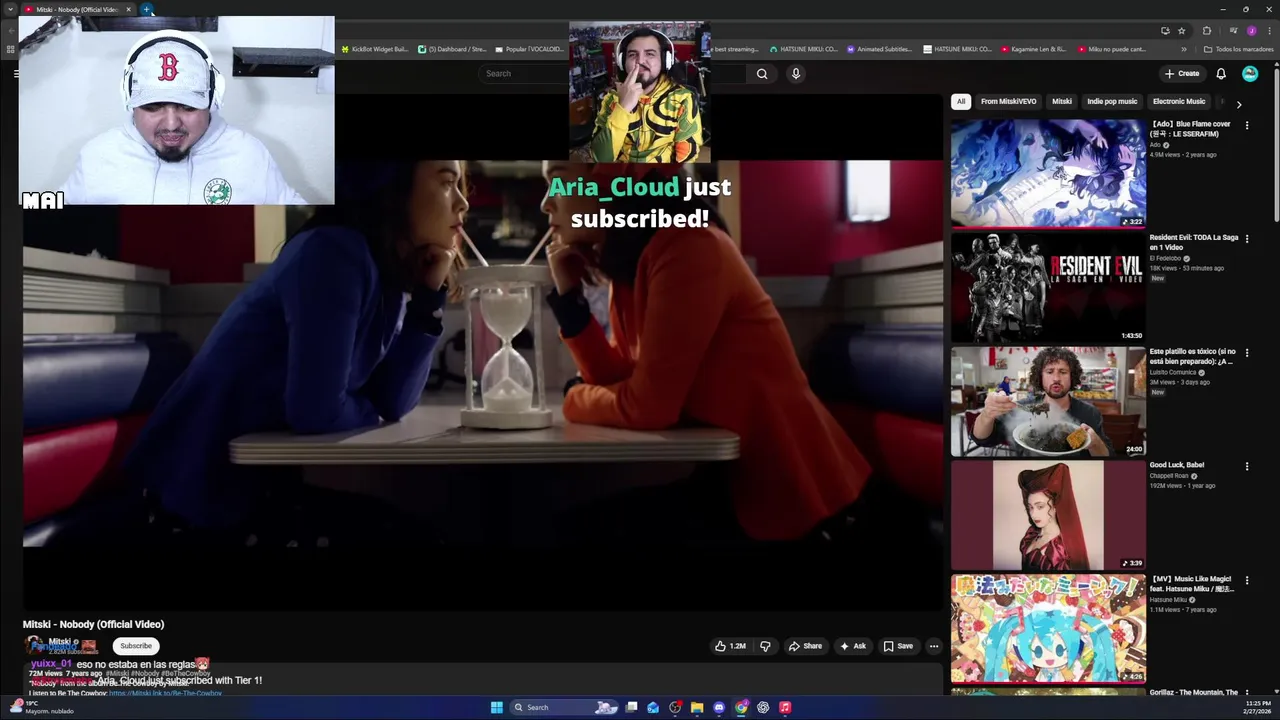Open the three-dot more actions menu under video
Screen dimensions: 1280x720
934,646
